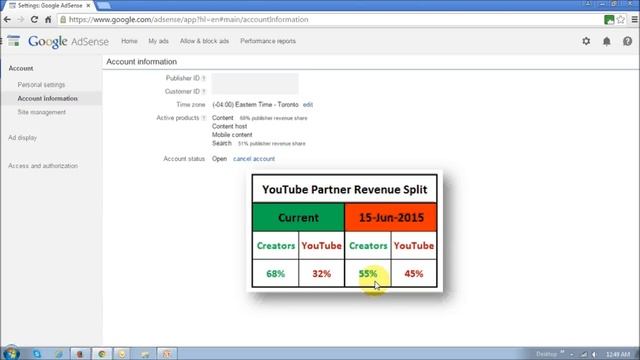Click the 45% cell in the table
Image resolution: width=640 pixels, height=360 pixels.
(414, 273)
